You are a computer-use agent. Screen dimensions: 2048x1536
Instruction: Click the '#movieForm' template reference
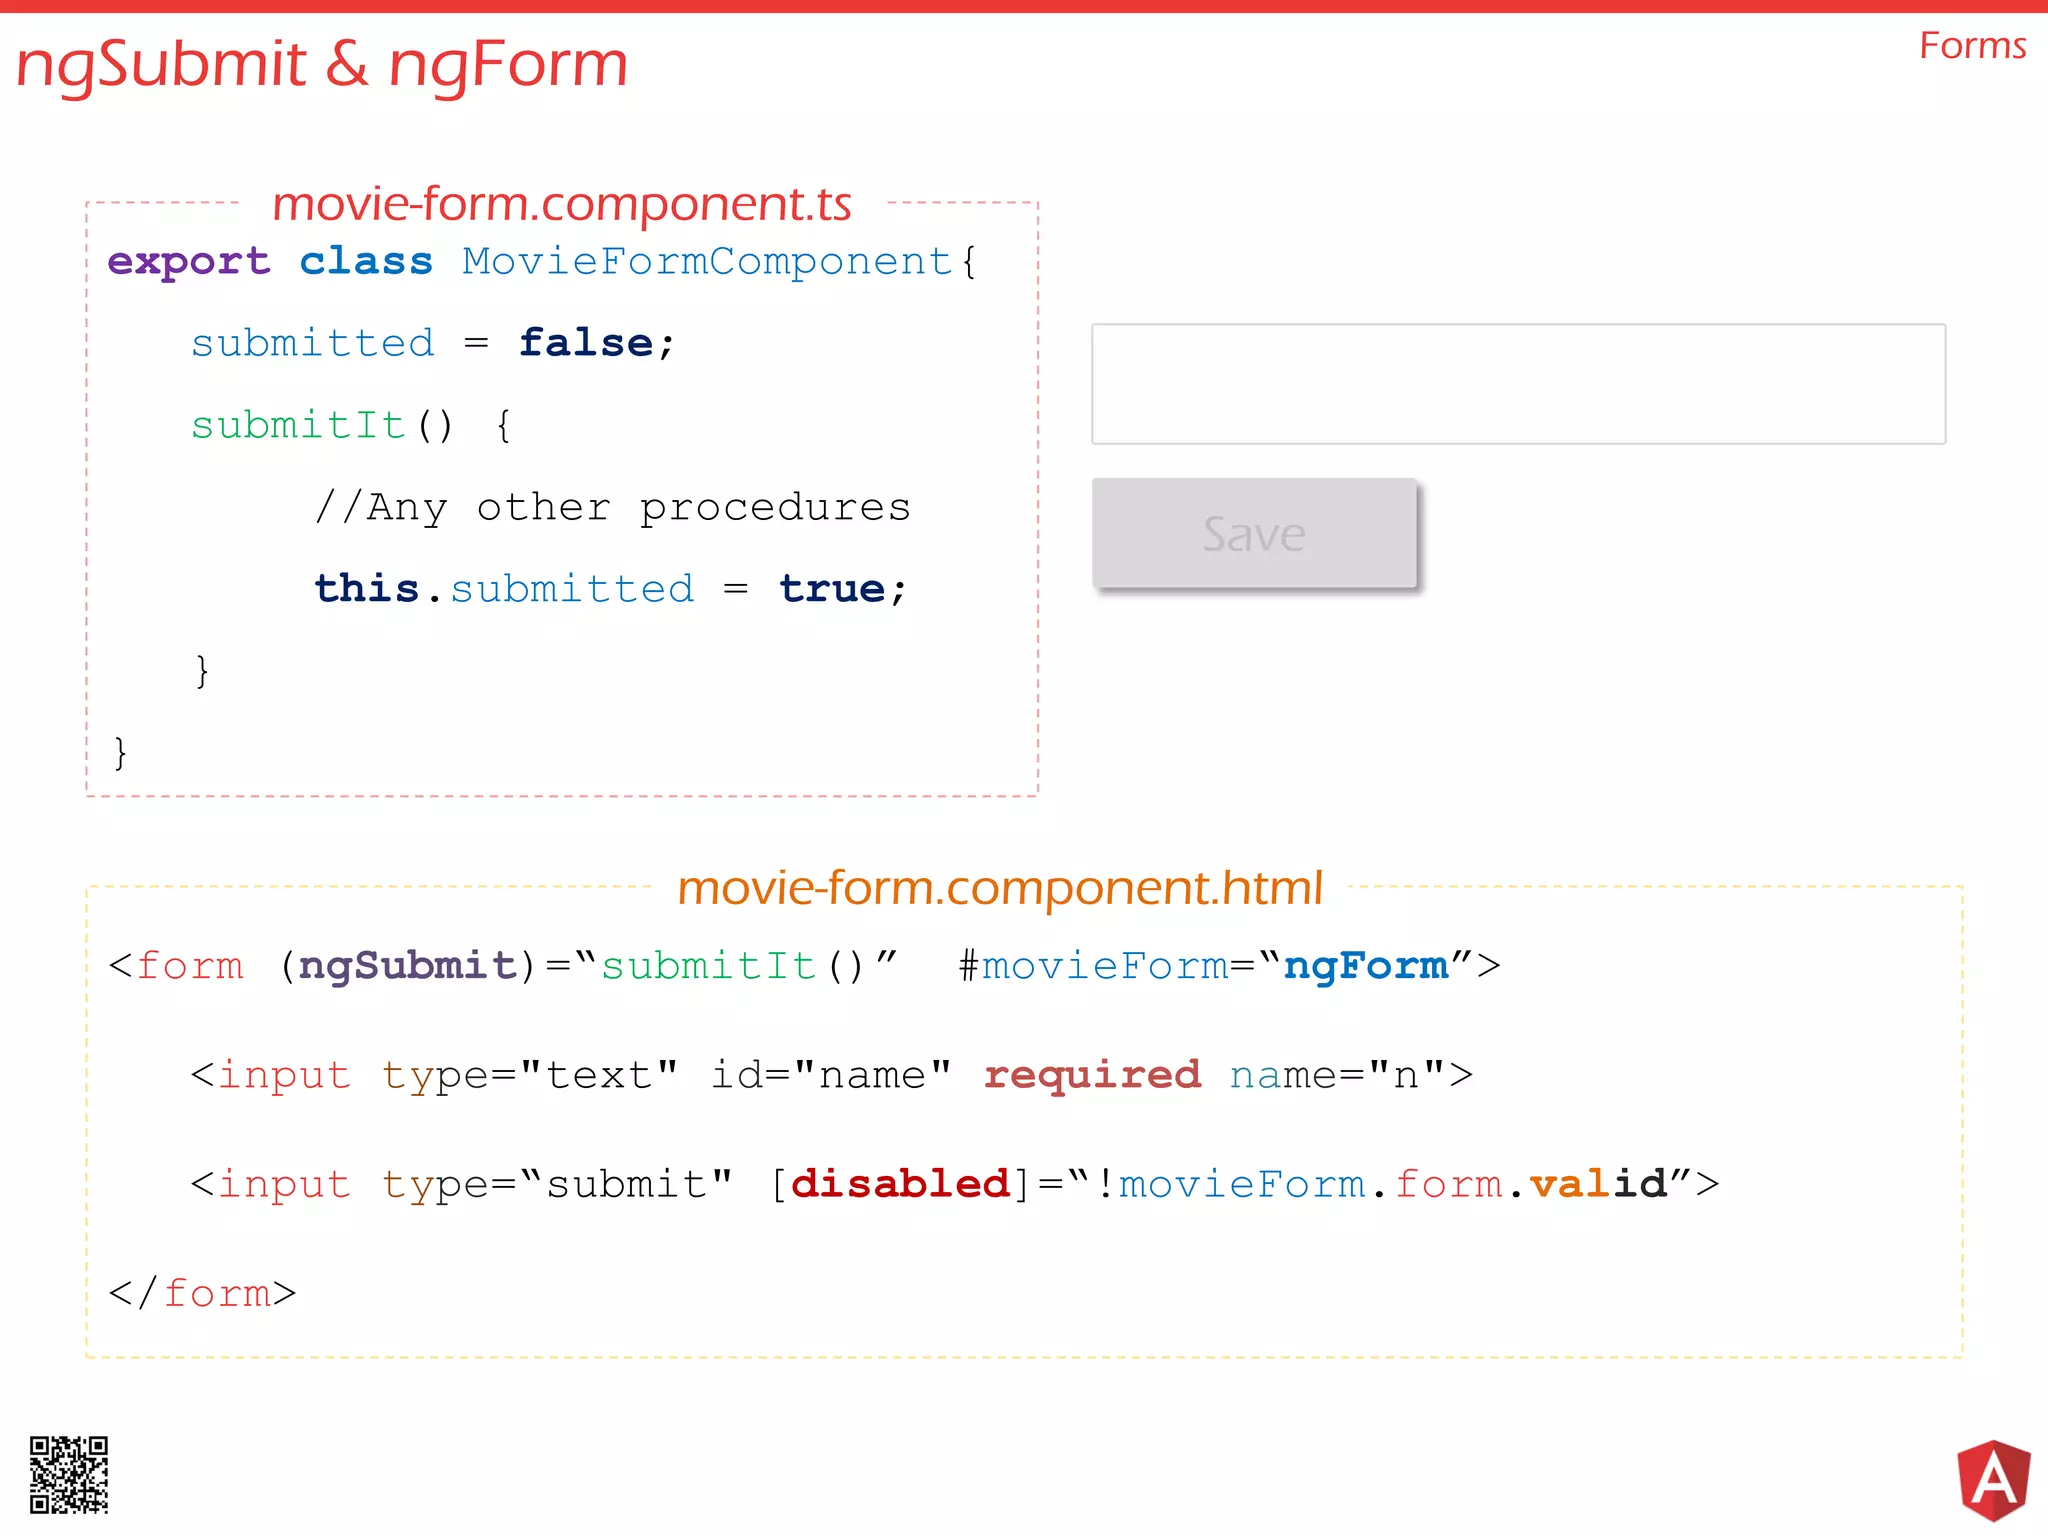[1092, 966]
